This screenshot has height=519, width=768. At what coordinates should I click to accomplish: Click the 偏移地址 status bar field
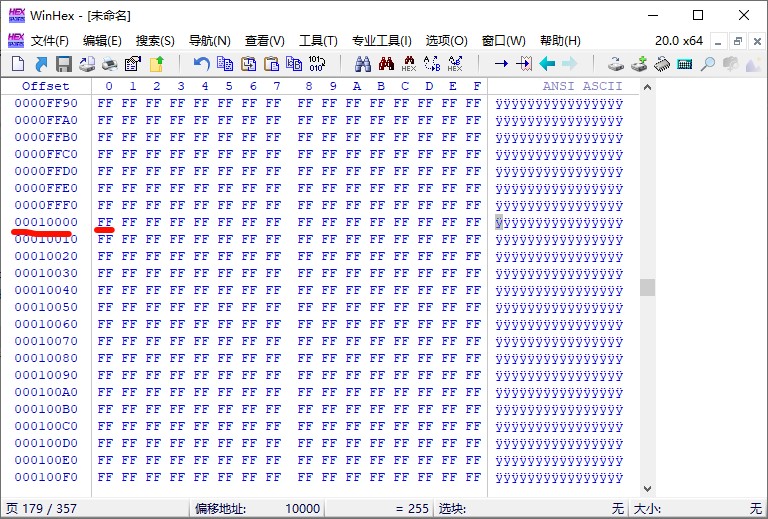coord(258,509)
